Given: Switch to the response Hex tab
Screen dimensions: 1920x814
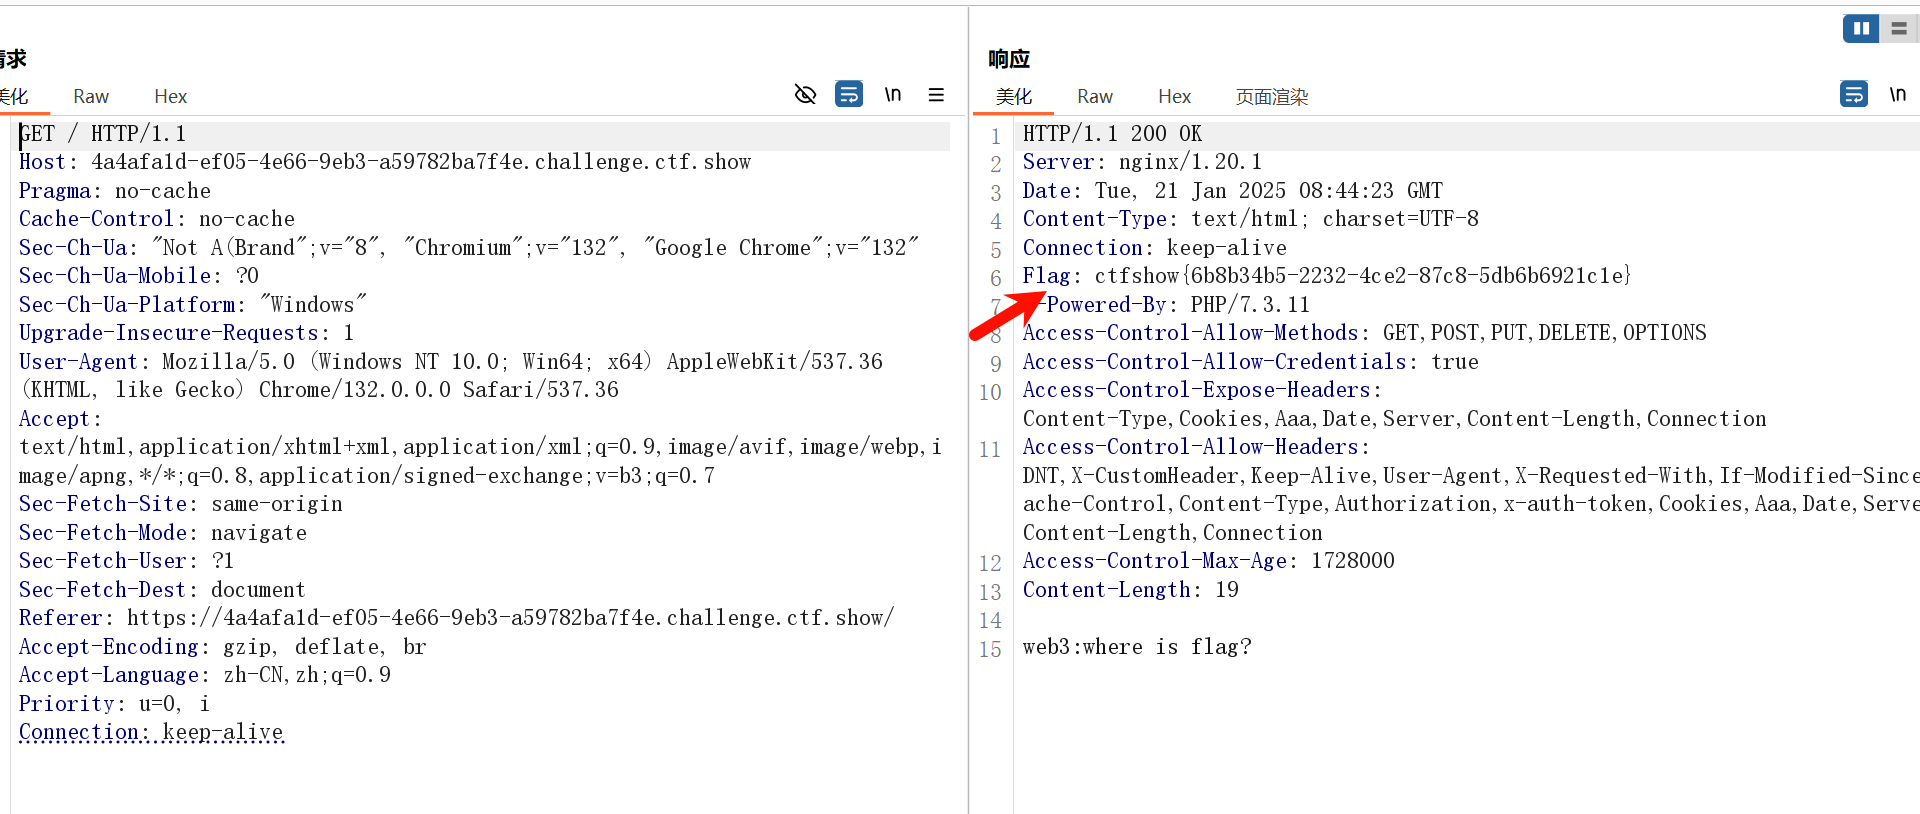Looking at the screenshot, I should [x=1174, y=97].
